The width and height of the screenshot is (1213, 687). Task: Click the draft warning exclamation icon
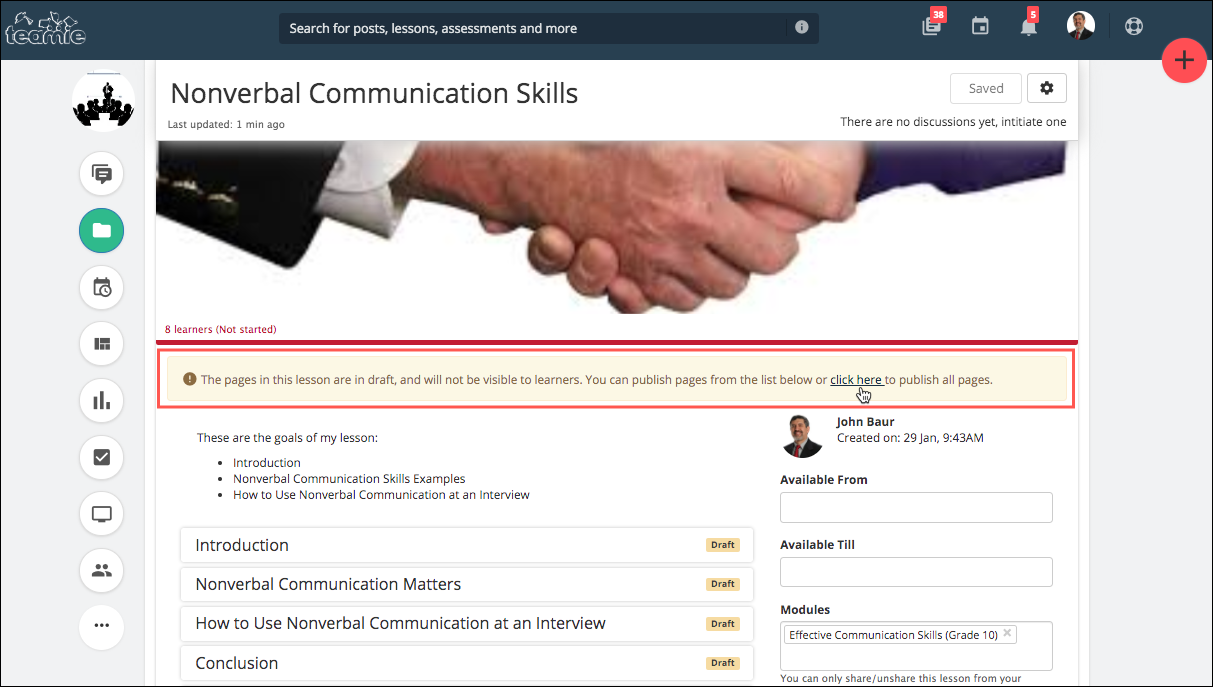(x=190, y=379)
